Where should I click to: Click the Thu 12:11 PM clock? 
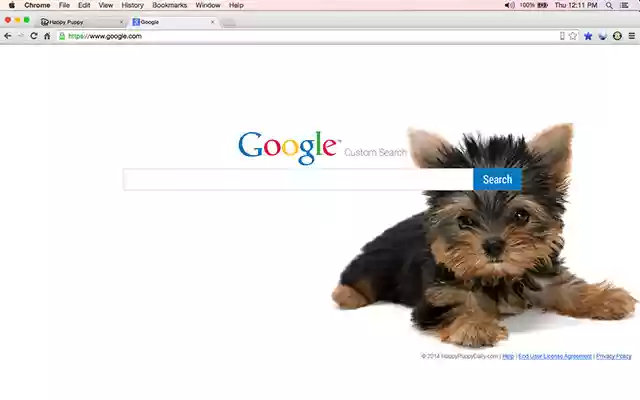[576, 5]
